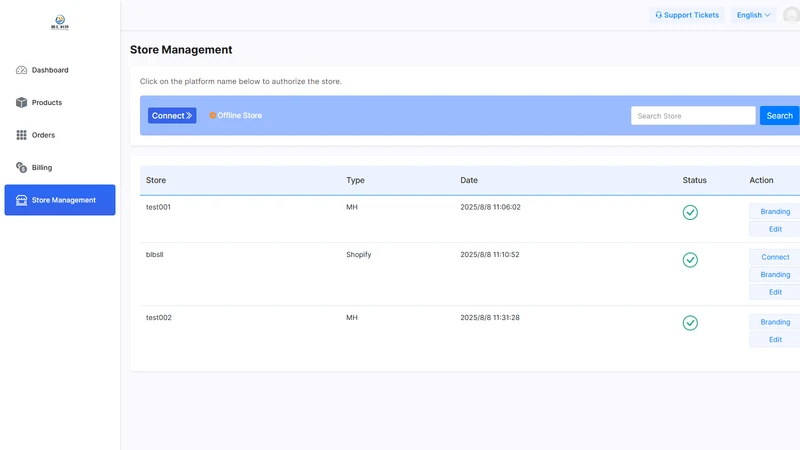
Task: Open Support Tickets
Action: [687, 15]
